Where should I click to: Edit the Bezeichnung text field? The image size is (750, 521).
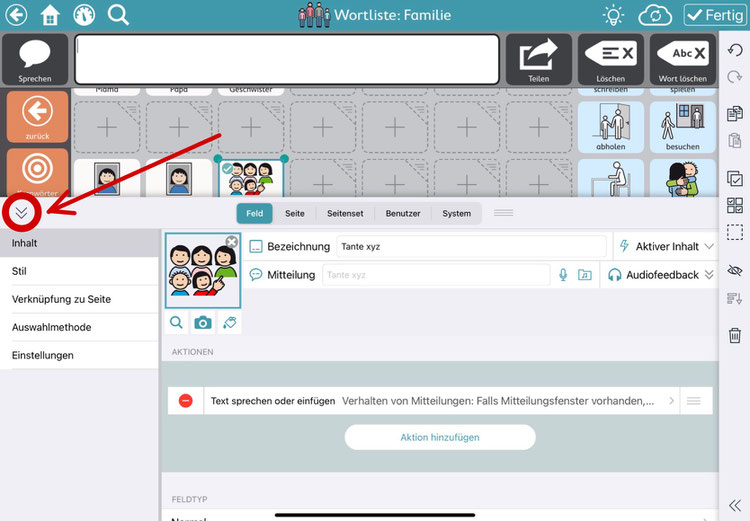471,246
